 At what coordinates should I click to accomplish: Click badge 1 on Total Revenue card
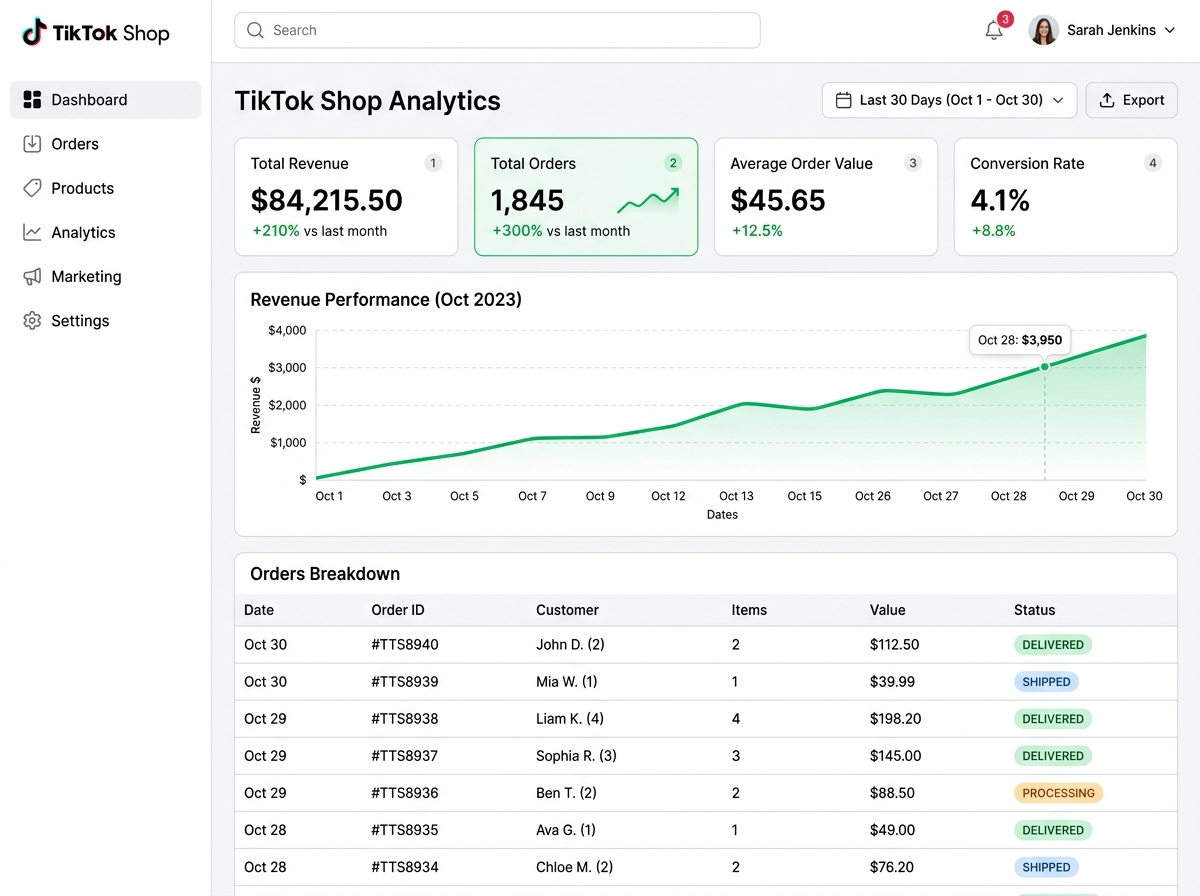[x=433, y=163]
